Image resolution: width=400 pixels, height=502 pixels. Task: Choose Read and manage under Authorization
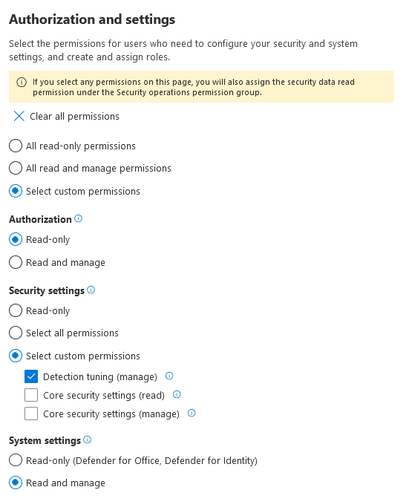point(16,262)
